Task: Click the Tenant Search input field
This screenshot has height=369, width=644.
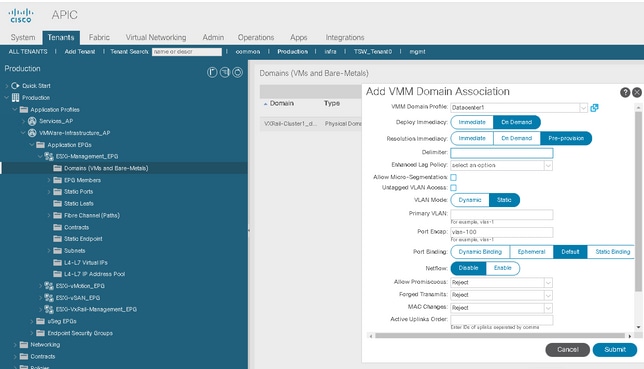Action: [187, 52]
